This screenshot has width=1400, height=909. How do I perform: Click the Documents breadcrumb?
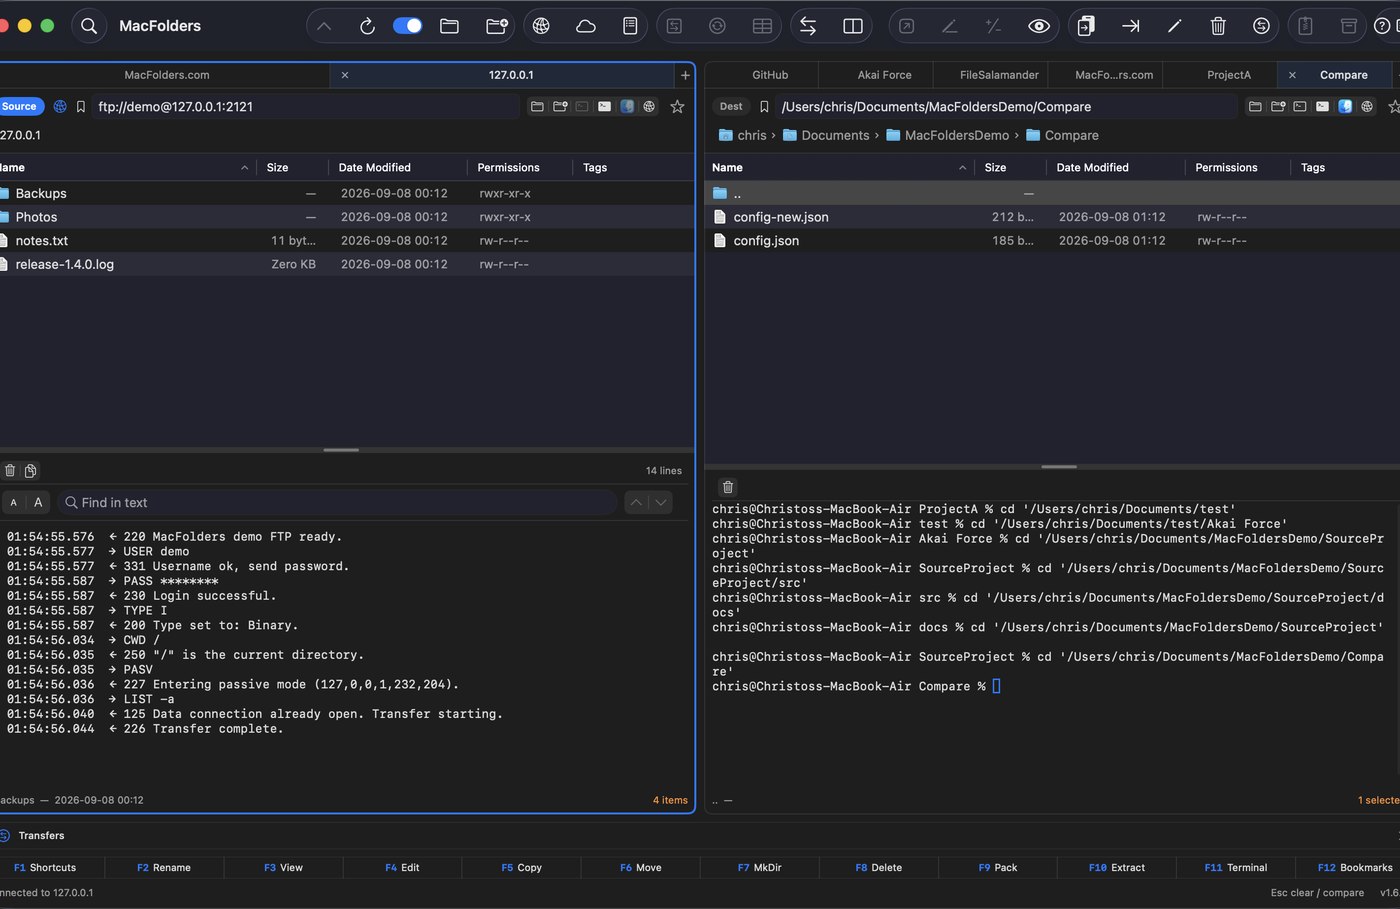[825, 135]
